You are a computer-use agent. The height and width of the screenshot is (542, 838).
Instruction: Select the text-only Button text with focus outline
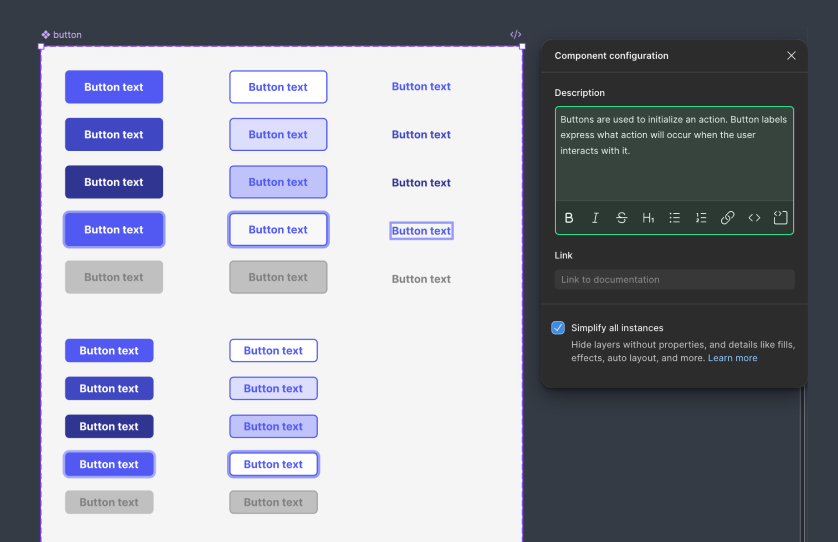pyautogui.click(x=421, y=231)
